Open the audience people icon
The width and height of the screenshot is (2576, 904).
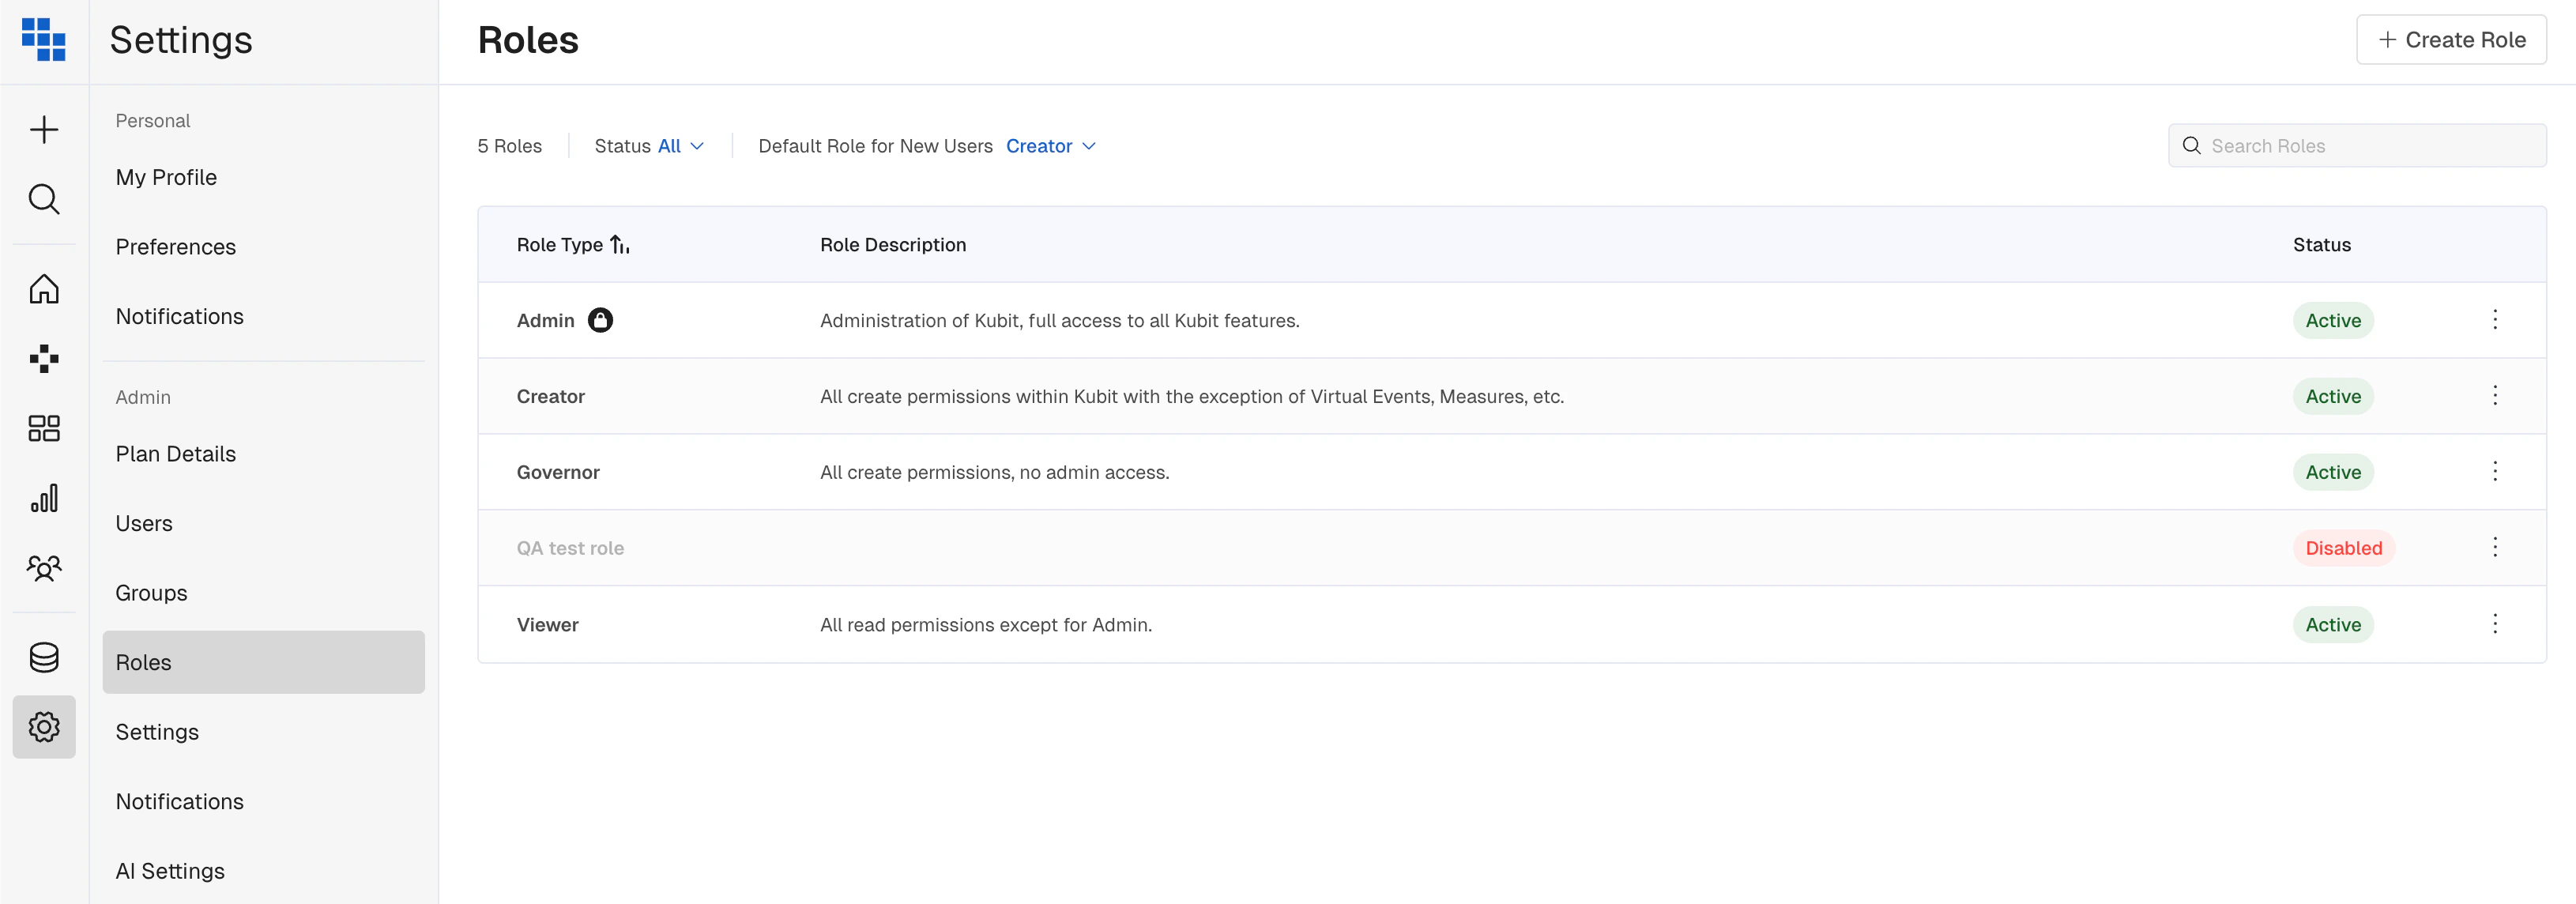click(x=44, y=568)
